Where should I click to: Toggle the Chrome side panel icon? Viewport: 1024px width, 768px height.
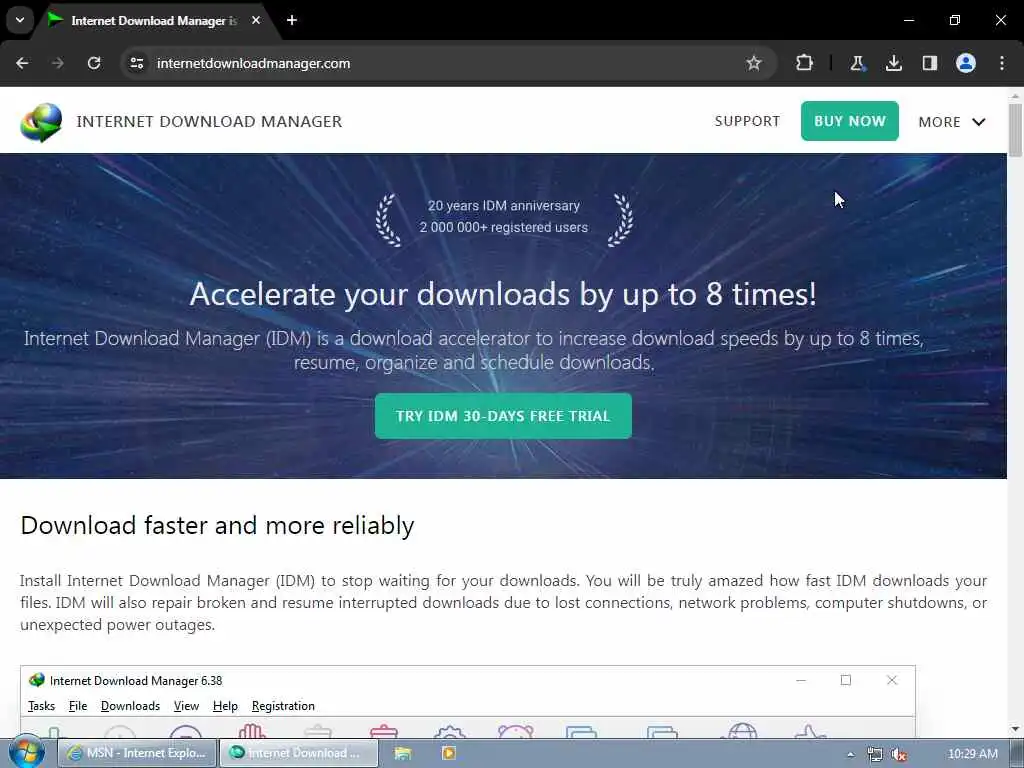click(930, 63)
